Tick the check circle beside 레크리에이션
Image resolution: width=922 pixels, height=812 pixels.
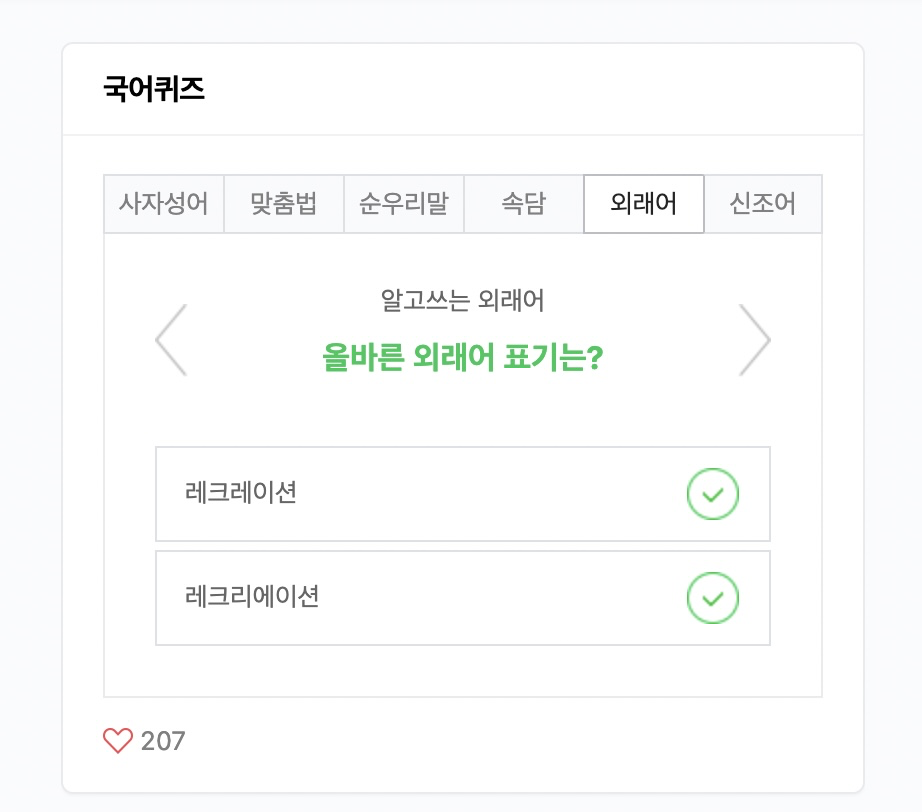coord(713,598)
